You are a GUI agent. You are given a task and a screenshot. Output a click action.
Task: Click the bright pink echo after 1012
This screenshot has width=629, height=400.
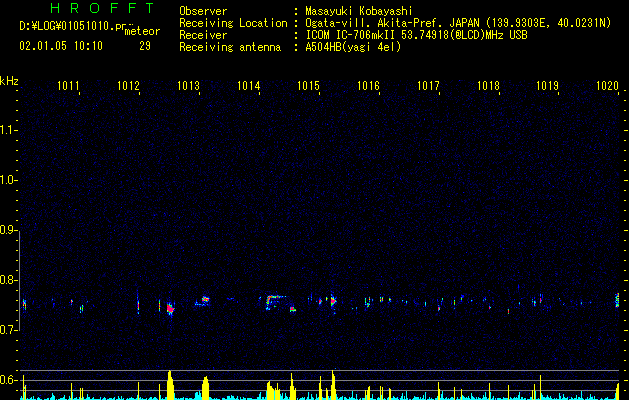[170, 309]
